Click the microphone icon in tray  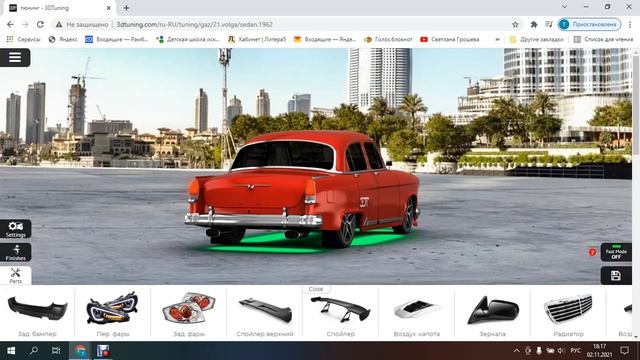pyautogui.click(x=539, y=351)
